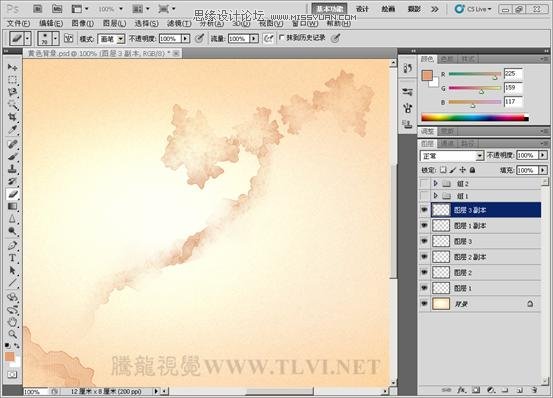The image size is (553, 398).
Task: Open the tool preset picker arrow
Action: 28,38
